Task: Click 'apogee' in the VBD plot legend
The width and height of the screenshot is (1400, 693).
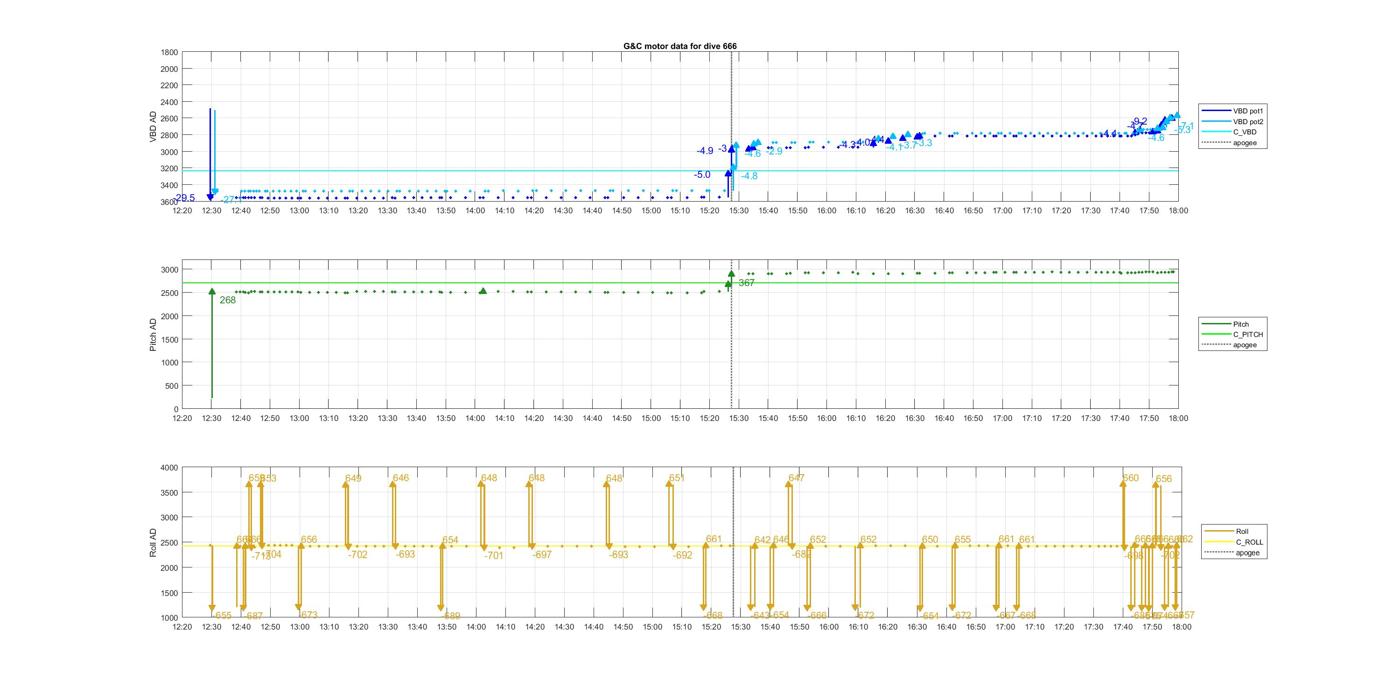Action: (x=1244, y=142)
